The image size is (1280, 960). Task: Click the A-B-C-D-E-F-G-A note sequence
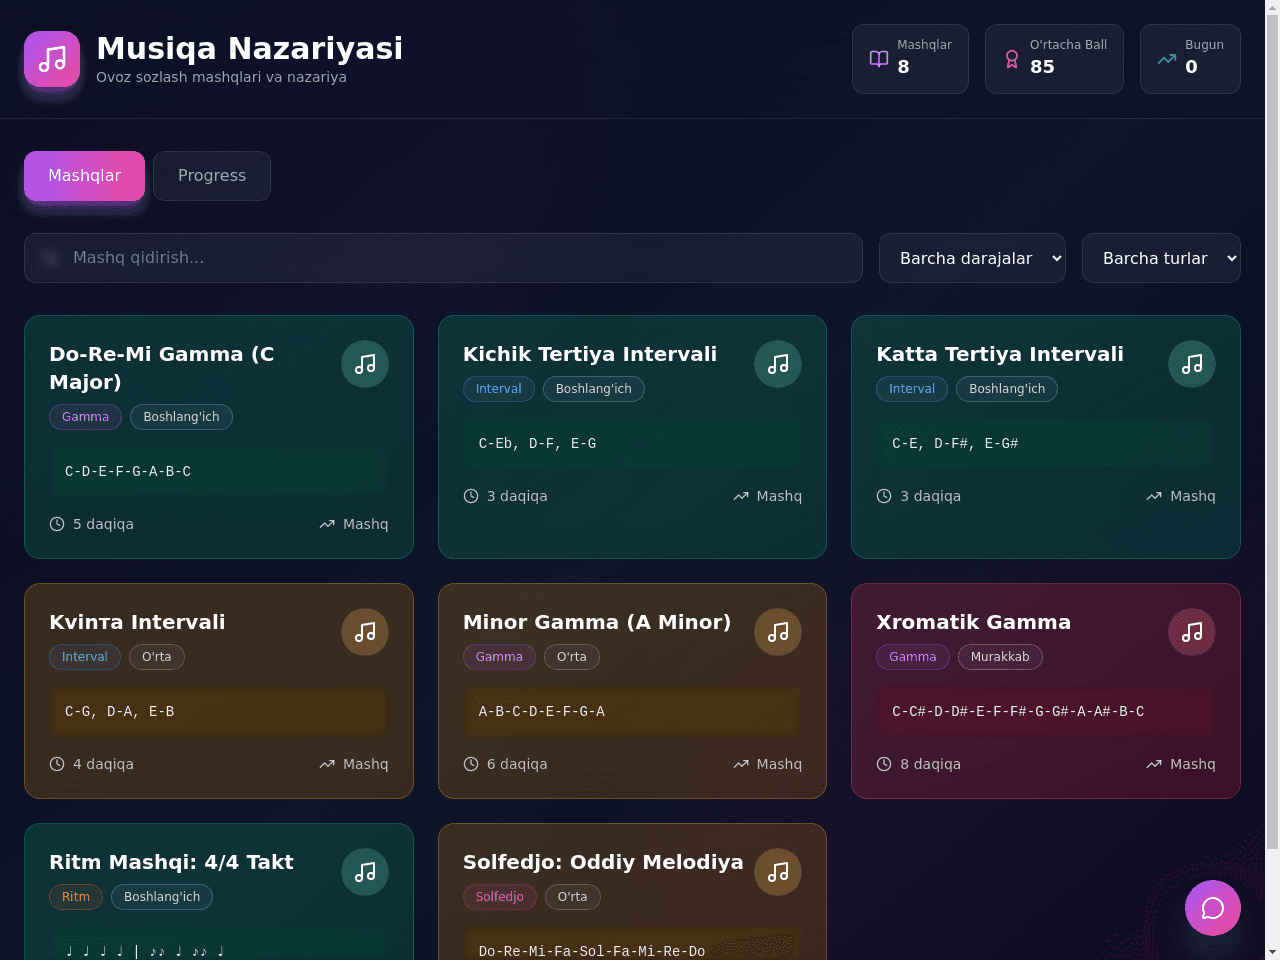click(542, 711)
